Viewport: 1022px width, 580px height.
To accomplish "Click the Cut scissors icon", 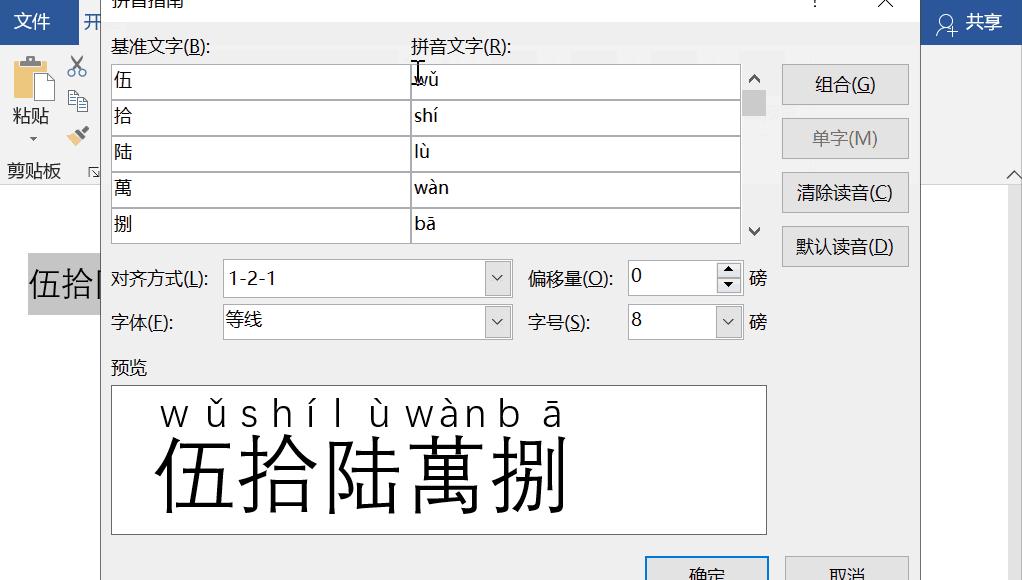I will (x=76, y=65).
